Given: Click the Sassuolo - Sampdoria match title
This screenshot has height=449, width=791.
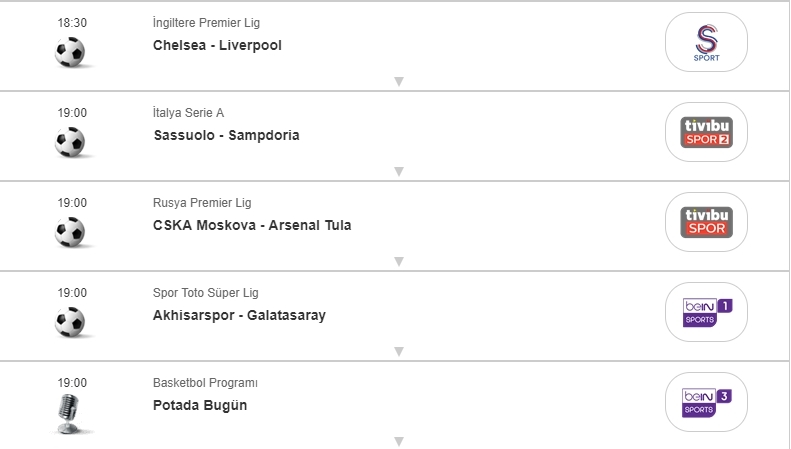Looking at the screenshot, I should (x=226, y=135).
